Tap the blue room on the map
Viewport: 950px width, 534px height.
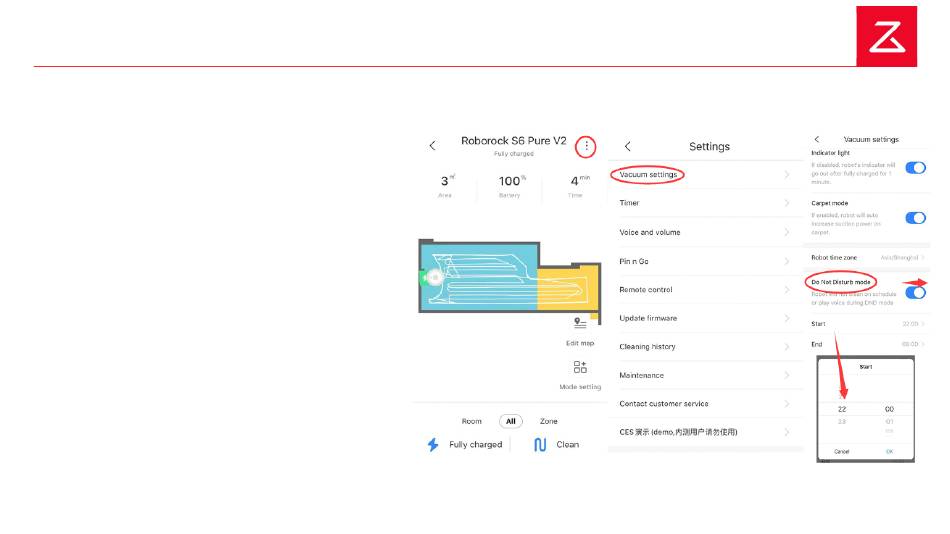coord(479,278)
